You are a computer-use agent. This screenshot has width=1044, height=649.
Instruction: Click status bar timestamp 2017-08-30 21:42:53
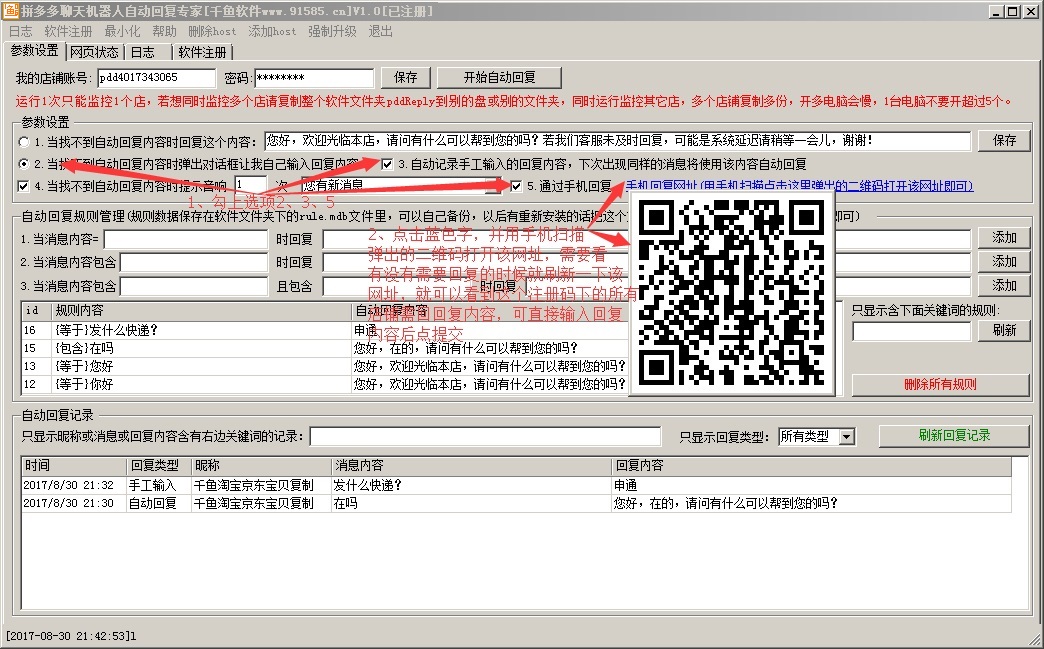(x=71, y=636)
